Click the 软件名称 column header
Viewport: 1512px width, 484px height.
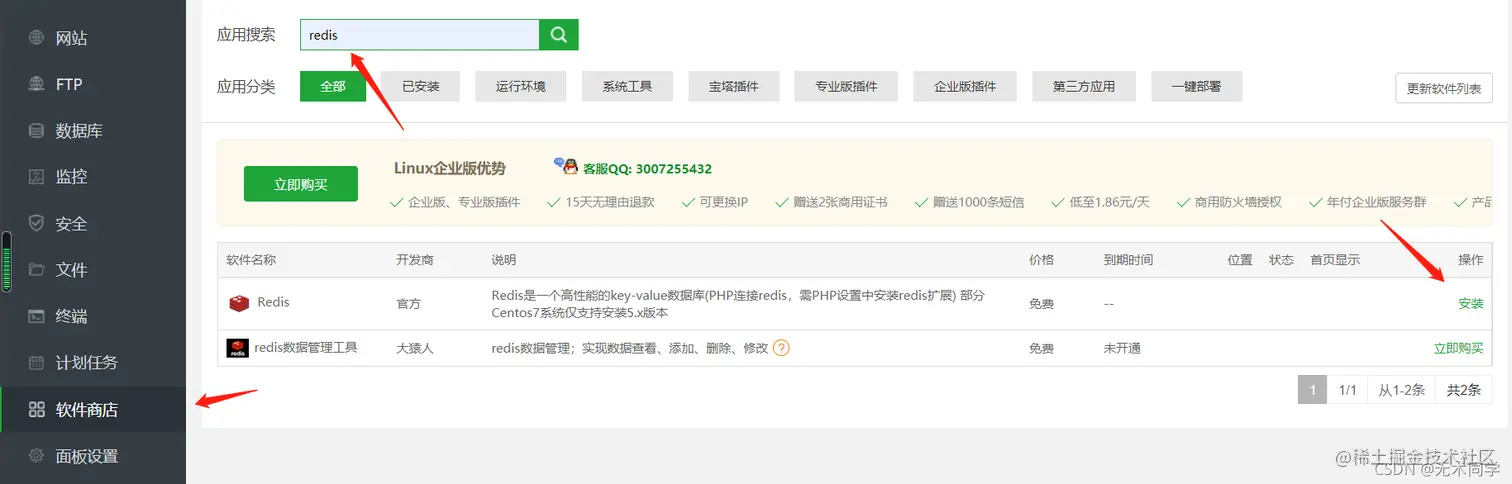(252, 260)
